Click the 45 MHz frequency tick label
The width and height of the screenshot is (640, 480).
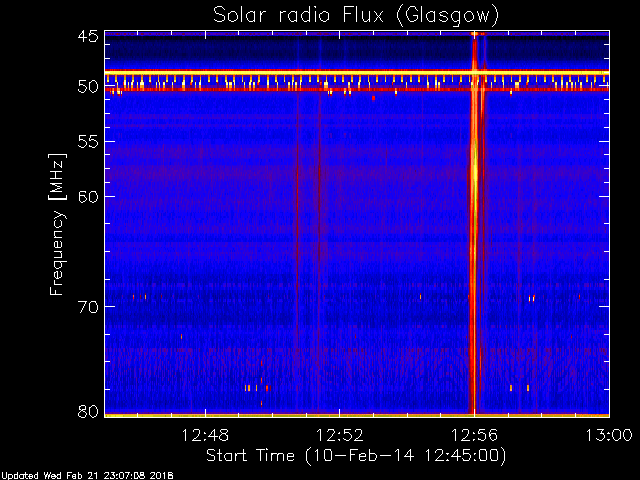88,37
